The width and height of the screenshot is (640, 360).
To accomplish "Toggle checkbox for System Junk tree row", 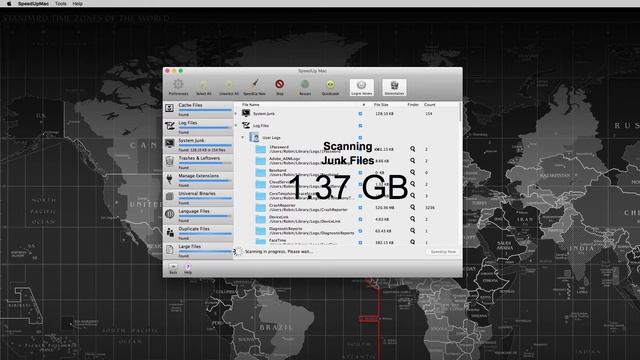I will pyautogui.click(x=360, y=113).
